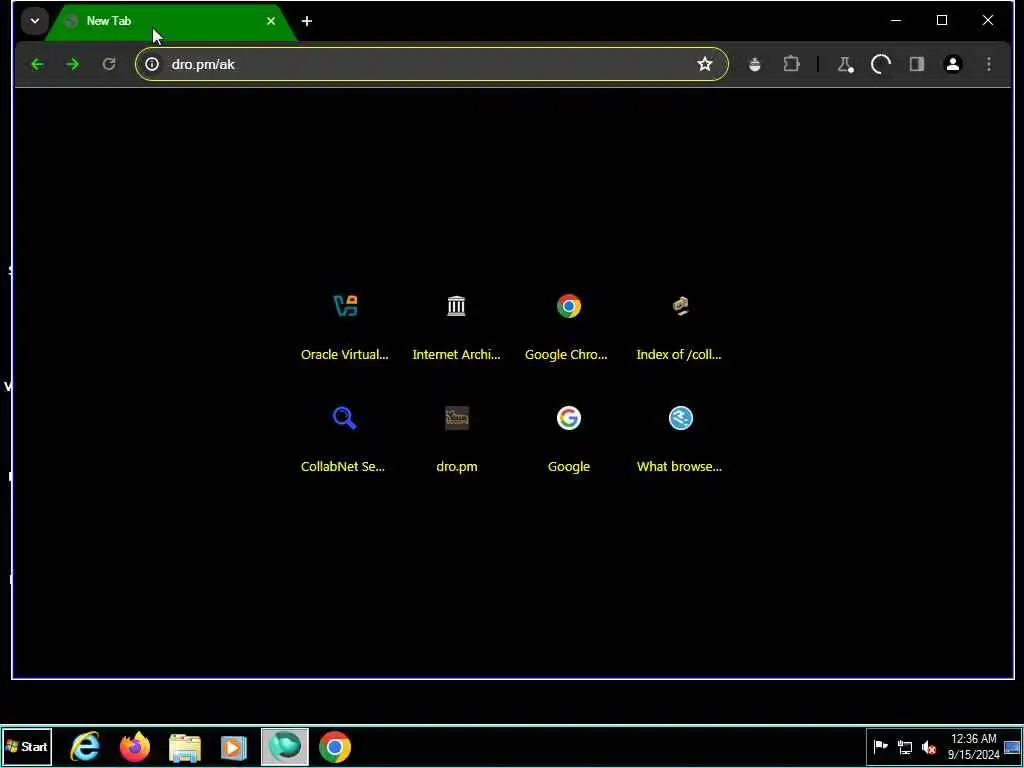Click the circular loading icon in toolbar

[x=881, y=64]
